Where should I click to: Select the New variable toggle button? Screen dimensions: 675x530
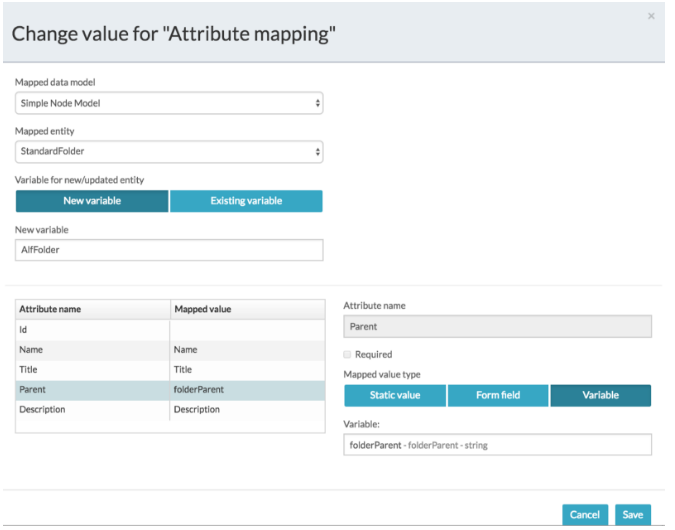pos(92,201)
